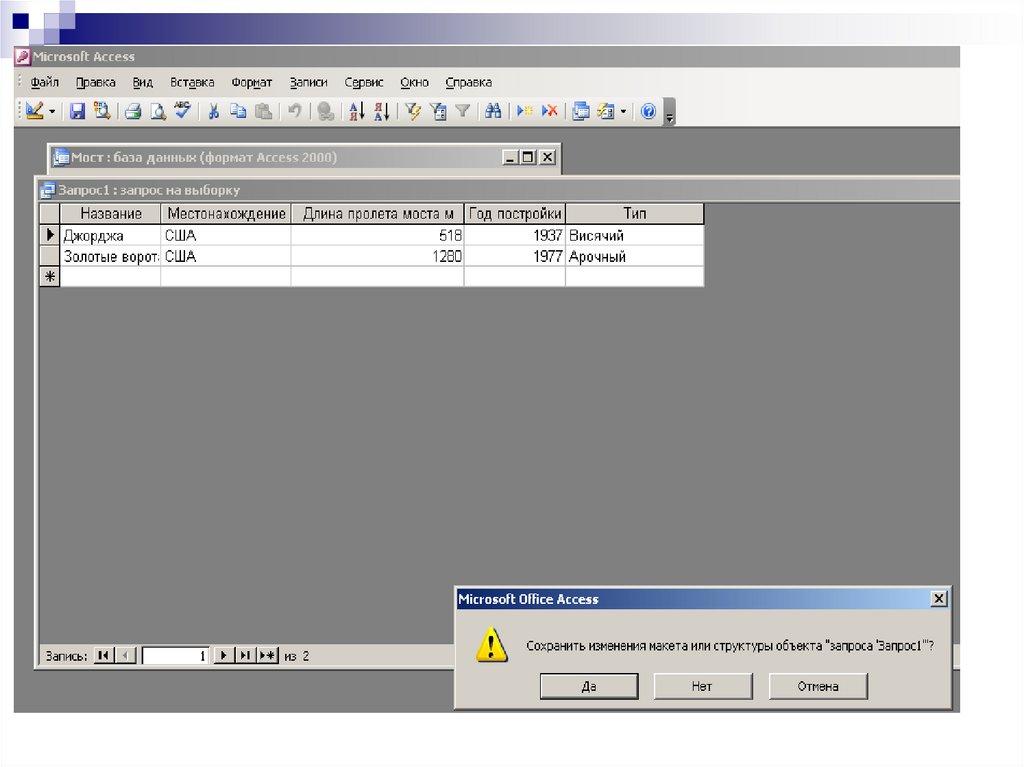The height and width of the screenshot is (767, 1024).
Task: Run the spell check tool
Action: point(182,112)
